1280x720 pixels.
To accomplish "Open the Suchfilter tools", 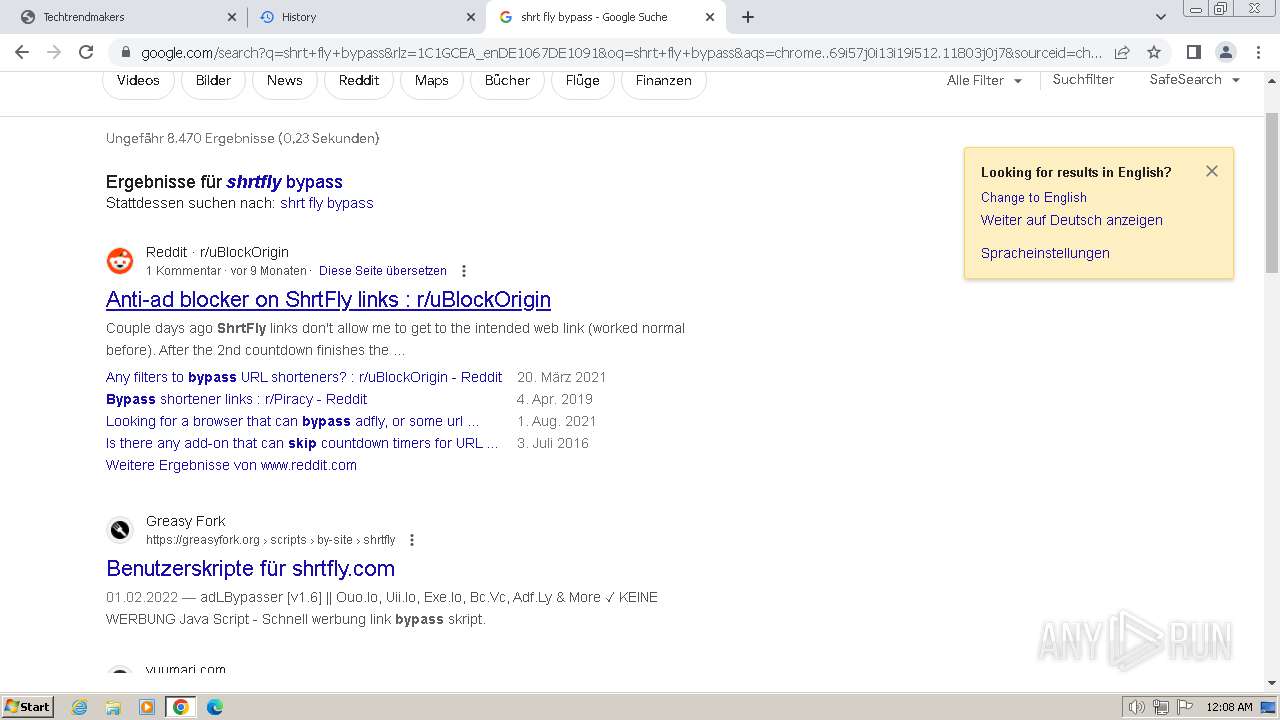I will point(1083,80).
